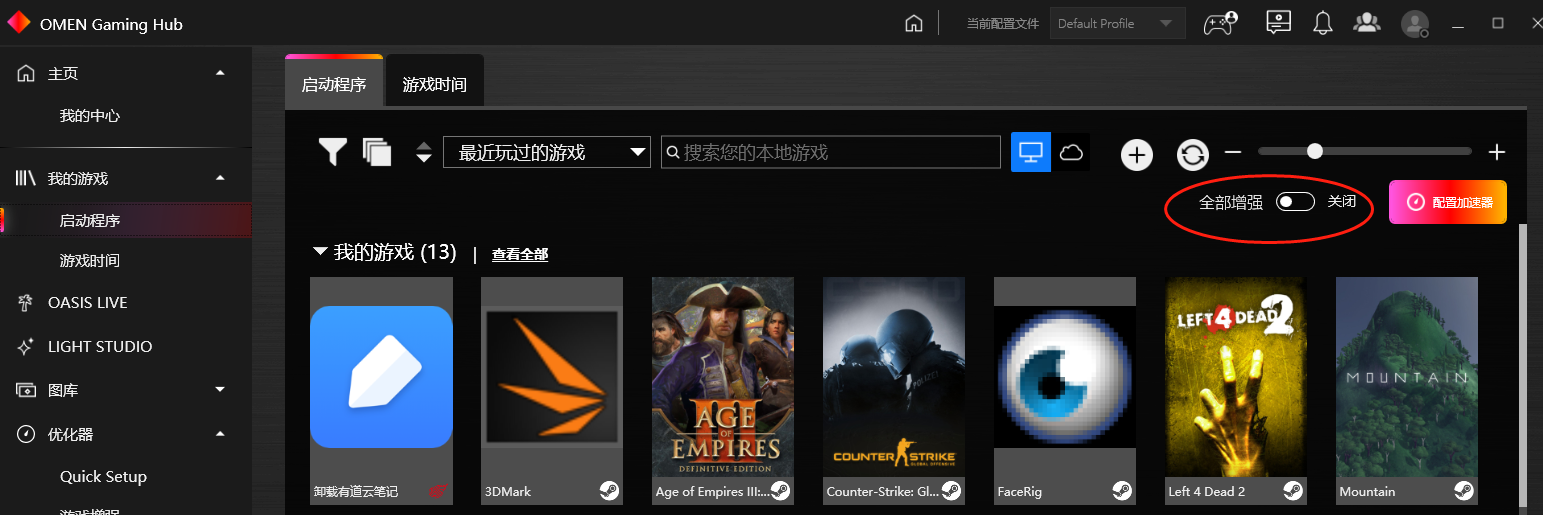Open the notifications bell
The width and height of the screenshot is (1543, 515).
(1323, 23)
